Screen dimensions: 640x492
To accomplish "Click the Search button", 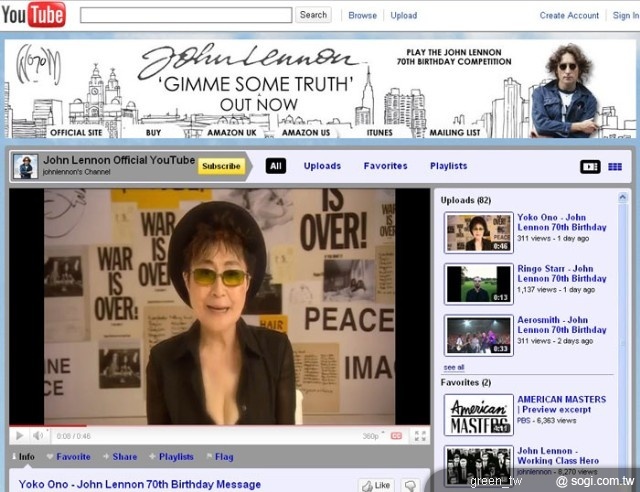I will (313, 15).
